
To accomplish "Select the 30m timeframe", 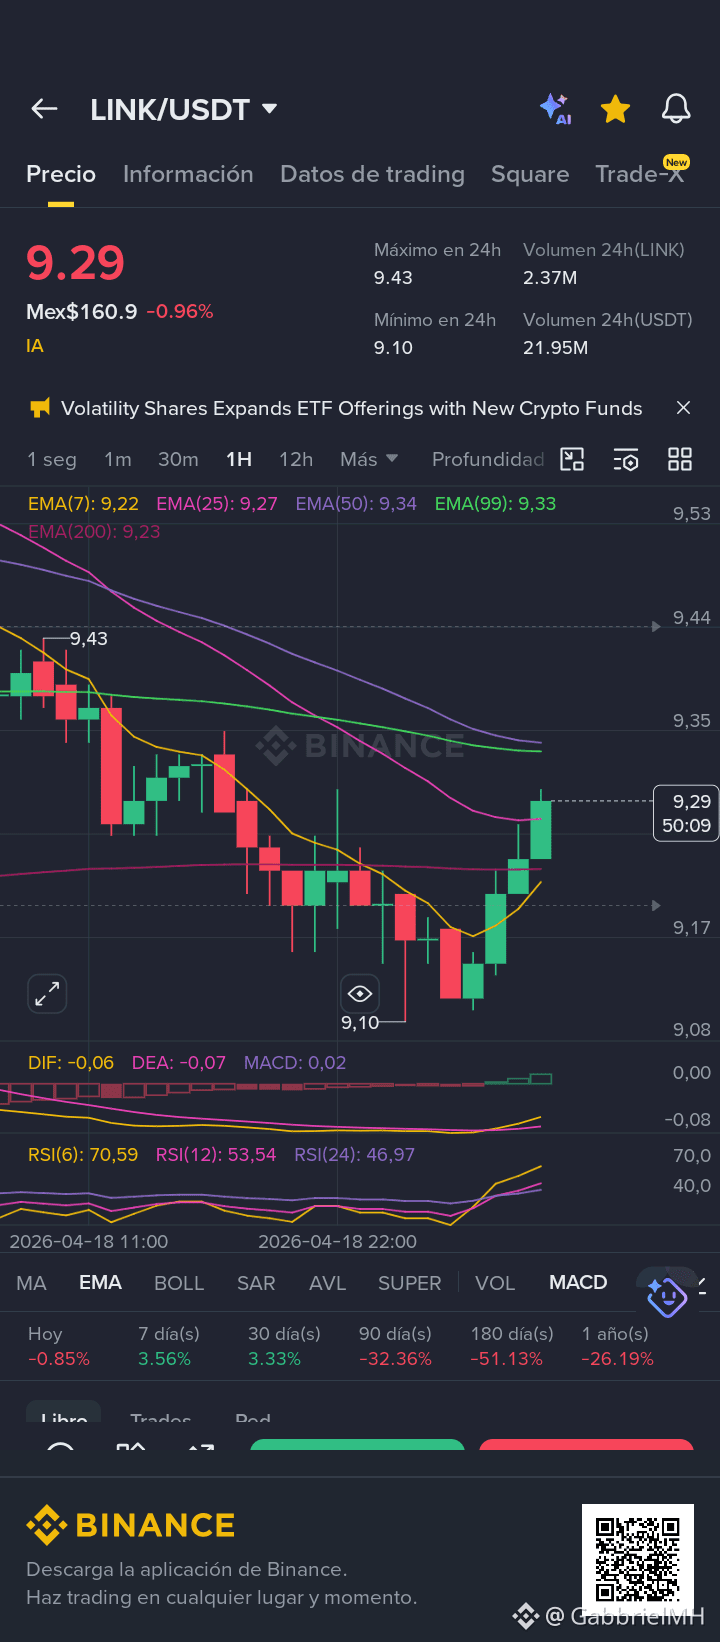I will [x=178, y=460].
